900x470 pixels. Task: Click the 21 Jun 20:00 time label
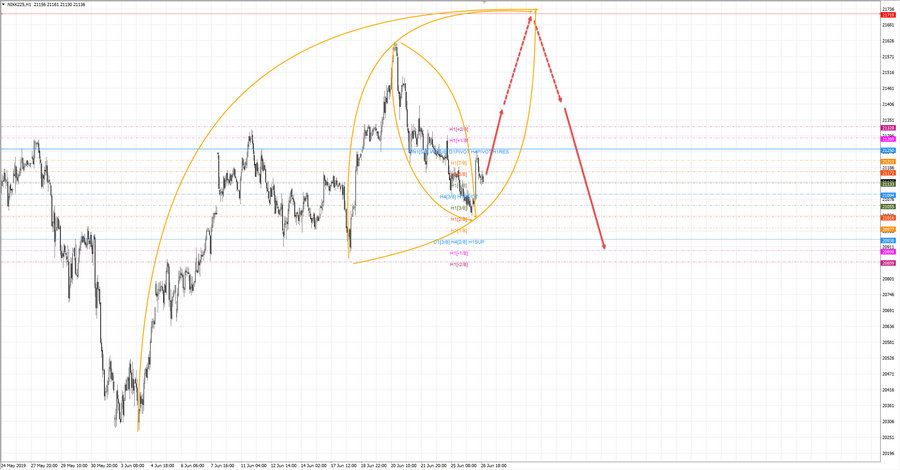[433, 465]
